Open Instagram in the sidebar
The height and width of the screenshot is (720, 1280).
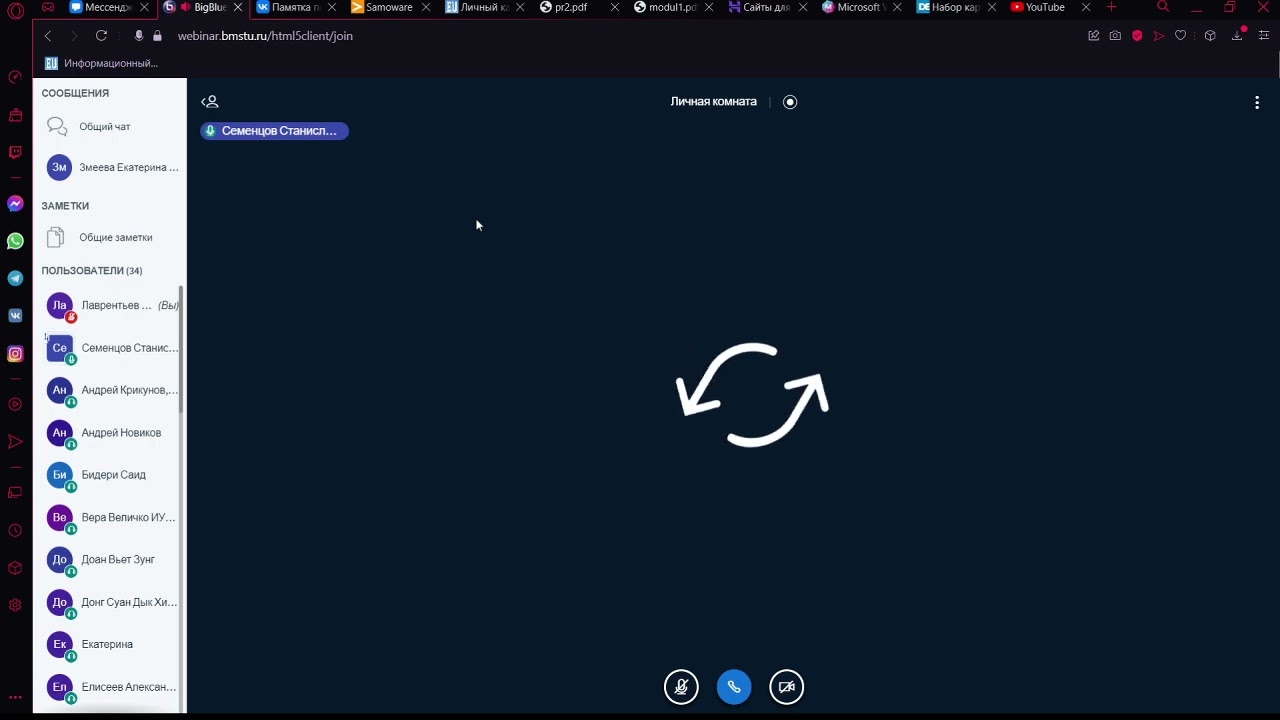15,354
